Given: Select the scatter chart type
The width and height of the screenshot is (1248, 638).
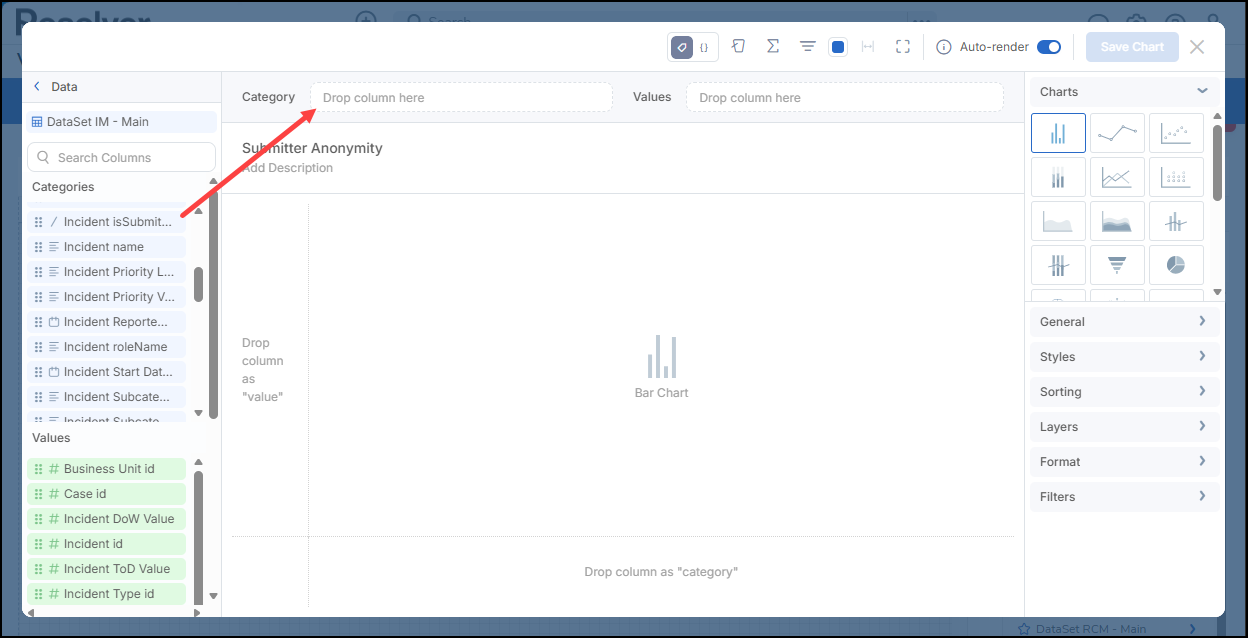Looking at the screenshot, I should 1176,133.
